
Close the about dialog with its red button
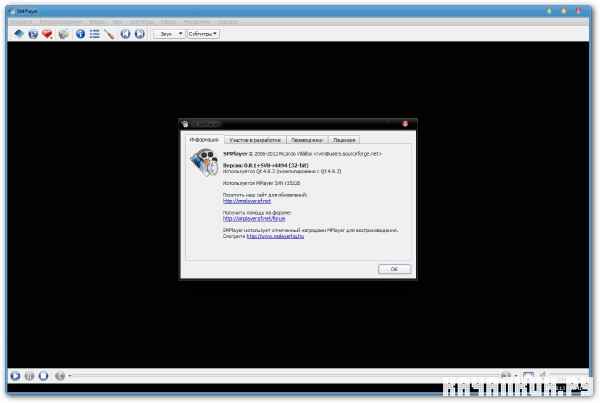pyautogui.click(x=405, y=124)
